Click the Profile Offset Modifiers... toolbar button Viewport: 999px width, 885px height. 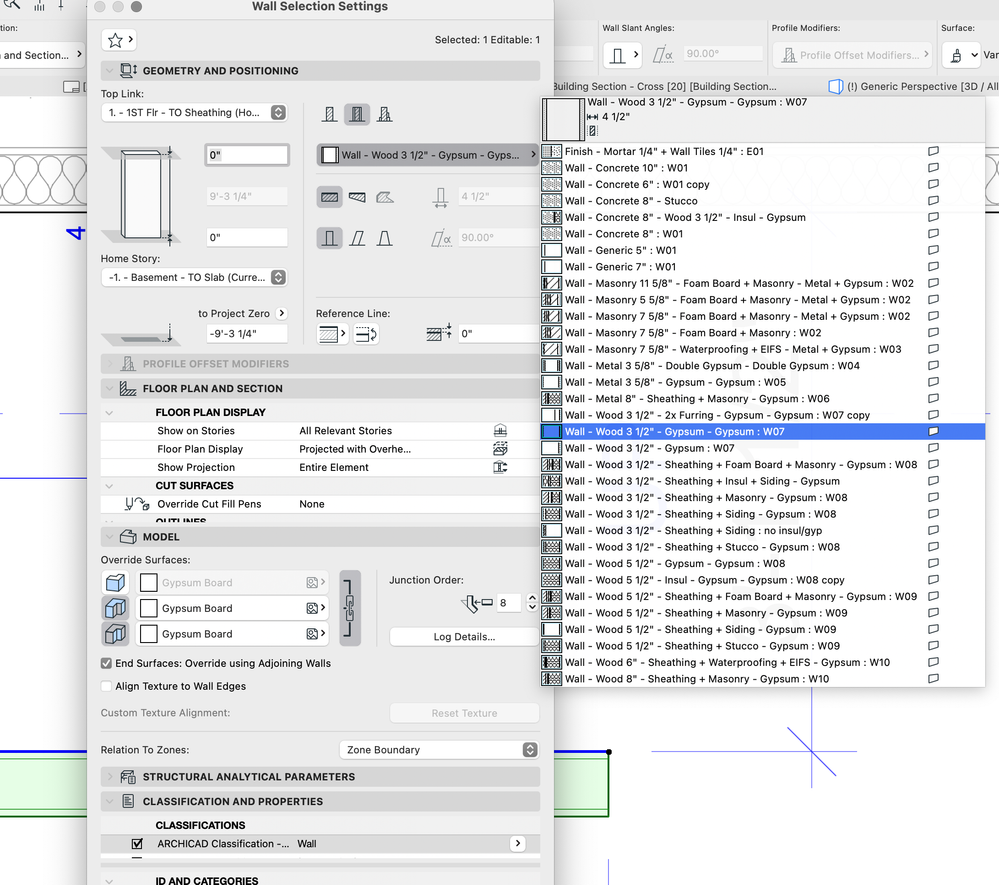(x=852, y=55)
